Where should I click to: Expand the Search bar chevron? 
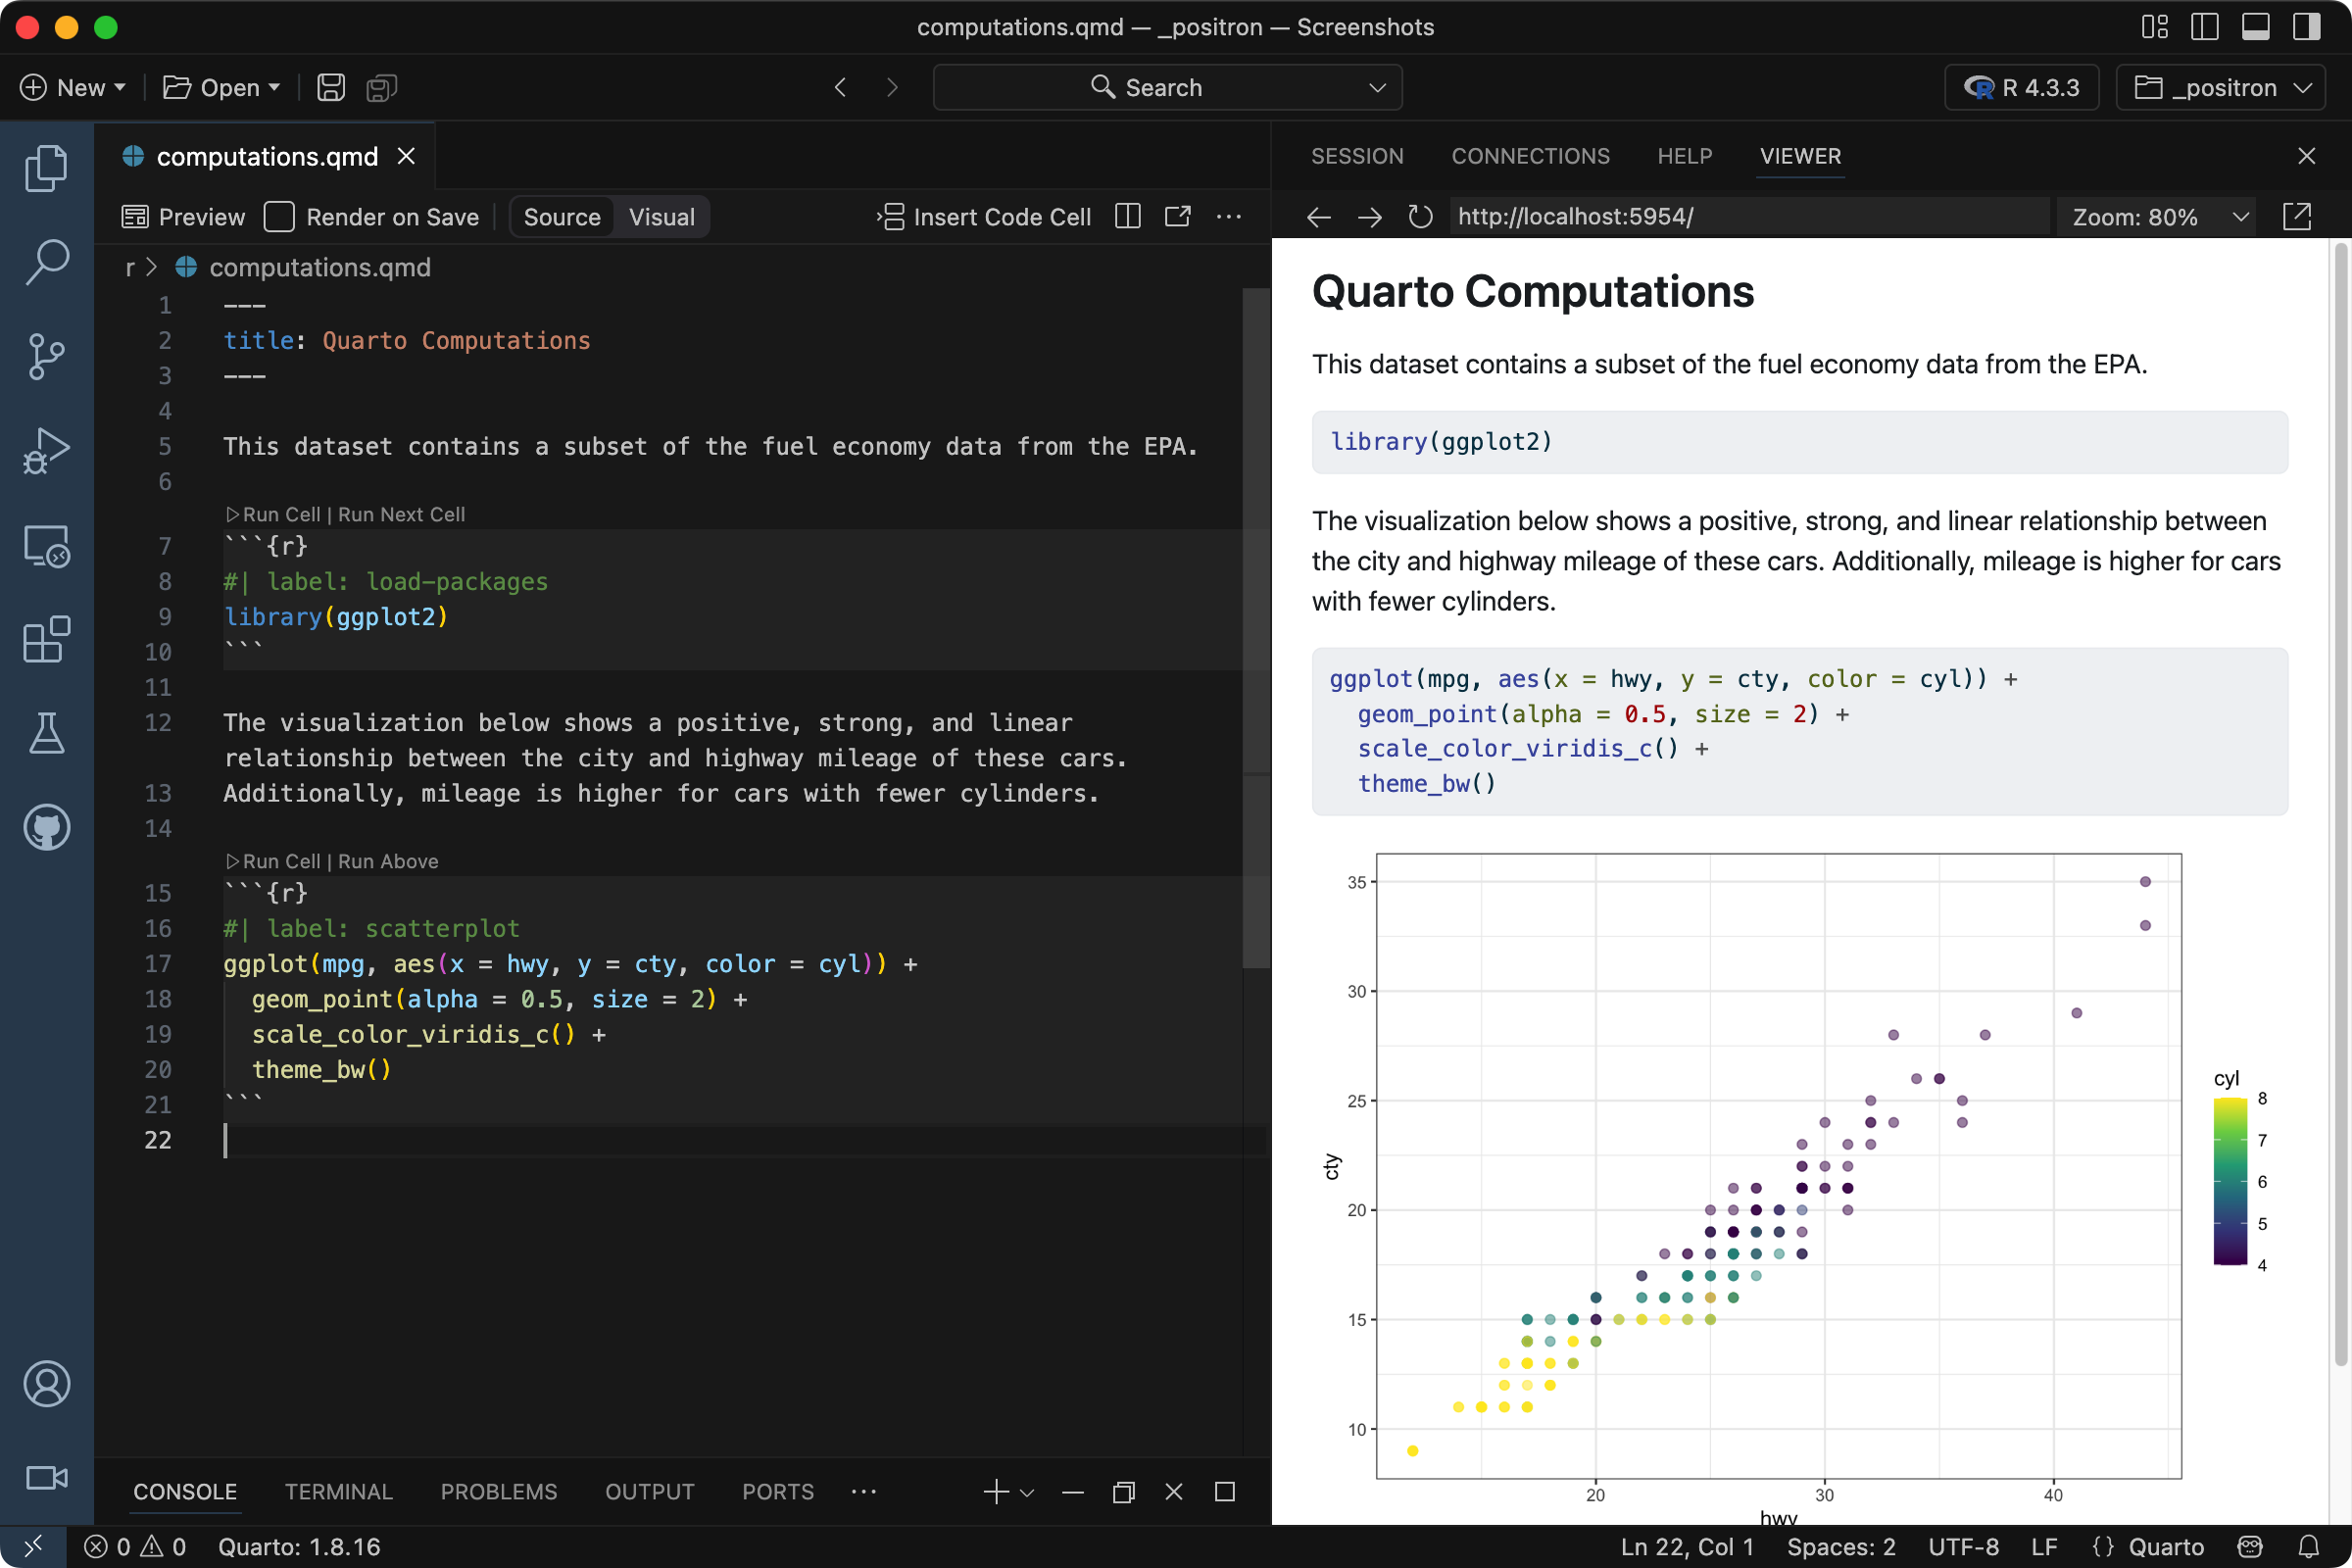[1378, 87]
